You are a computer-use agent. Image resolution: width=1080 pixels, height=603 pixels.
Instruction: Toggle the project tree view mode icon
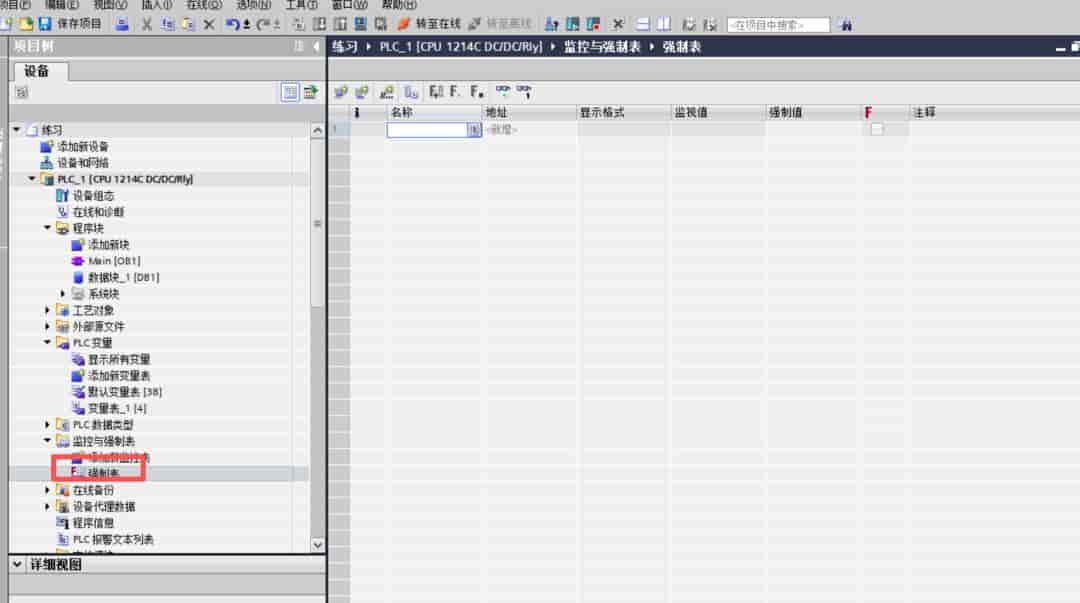pyautogui.click(x=290, y=92)
